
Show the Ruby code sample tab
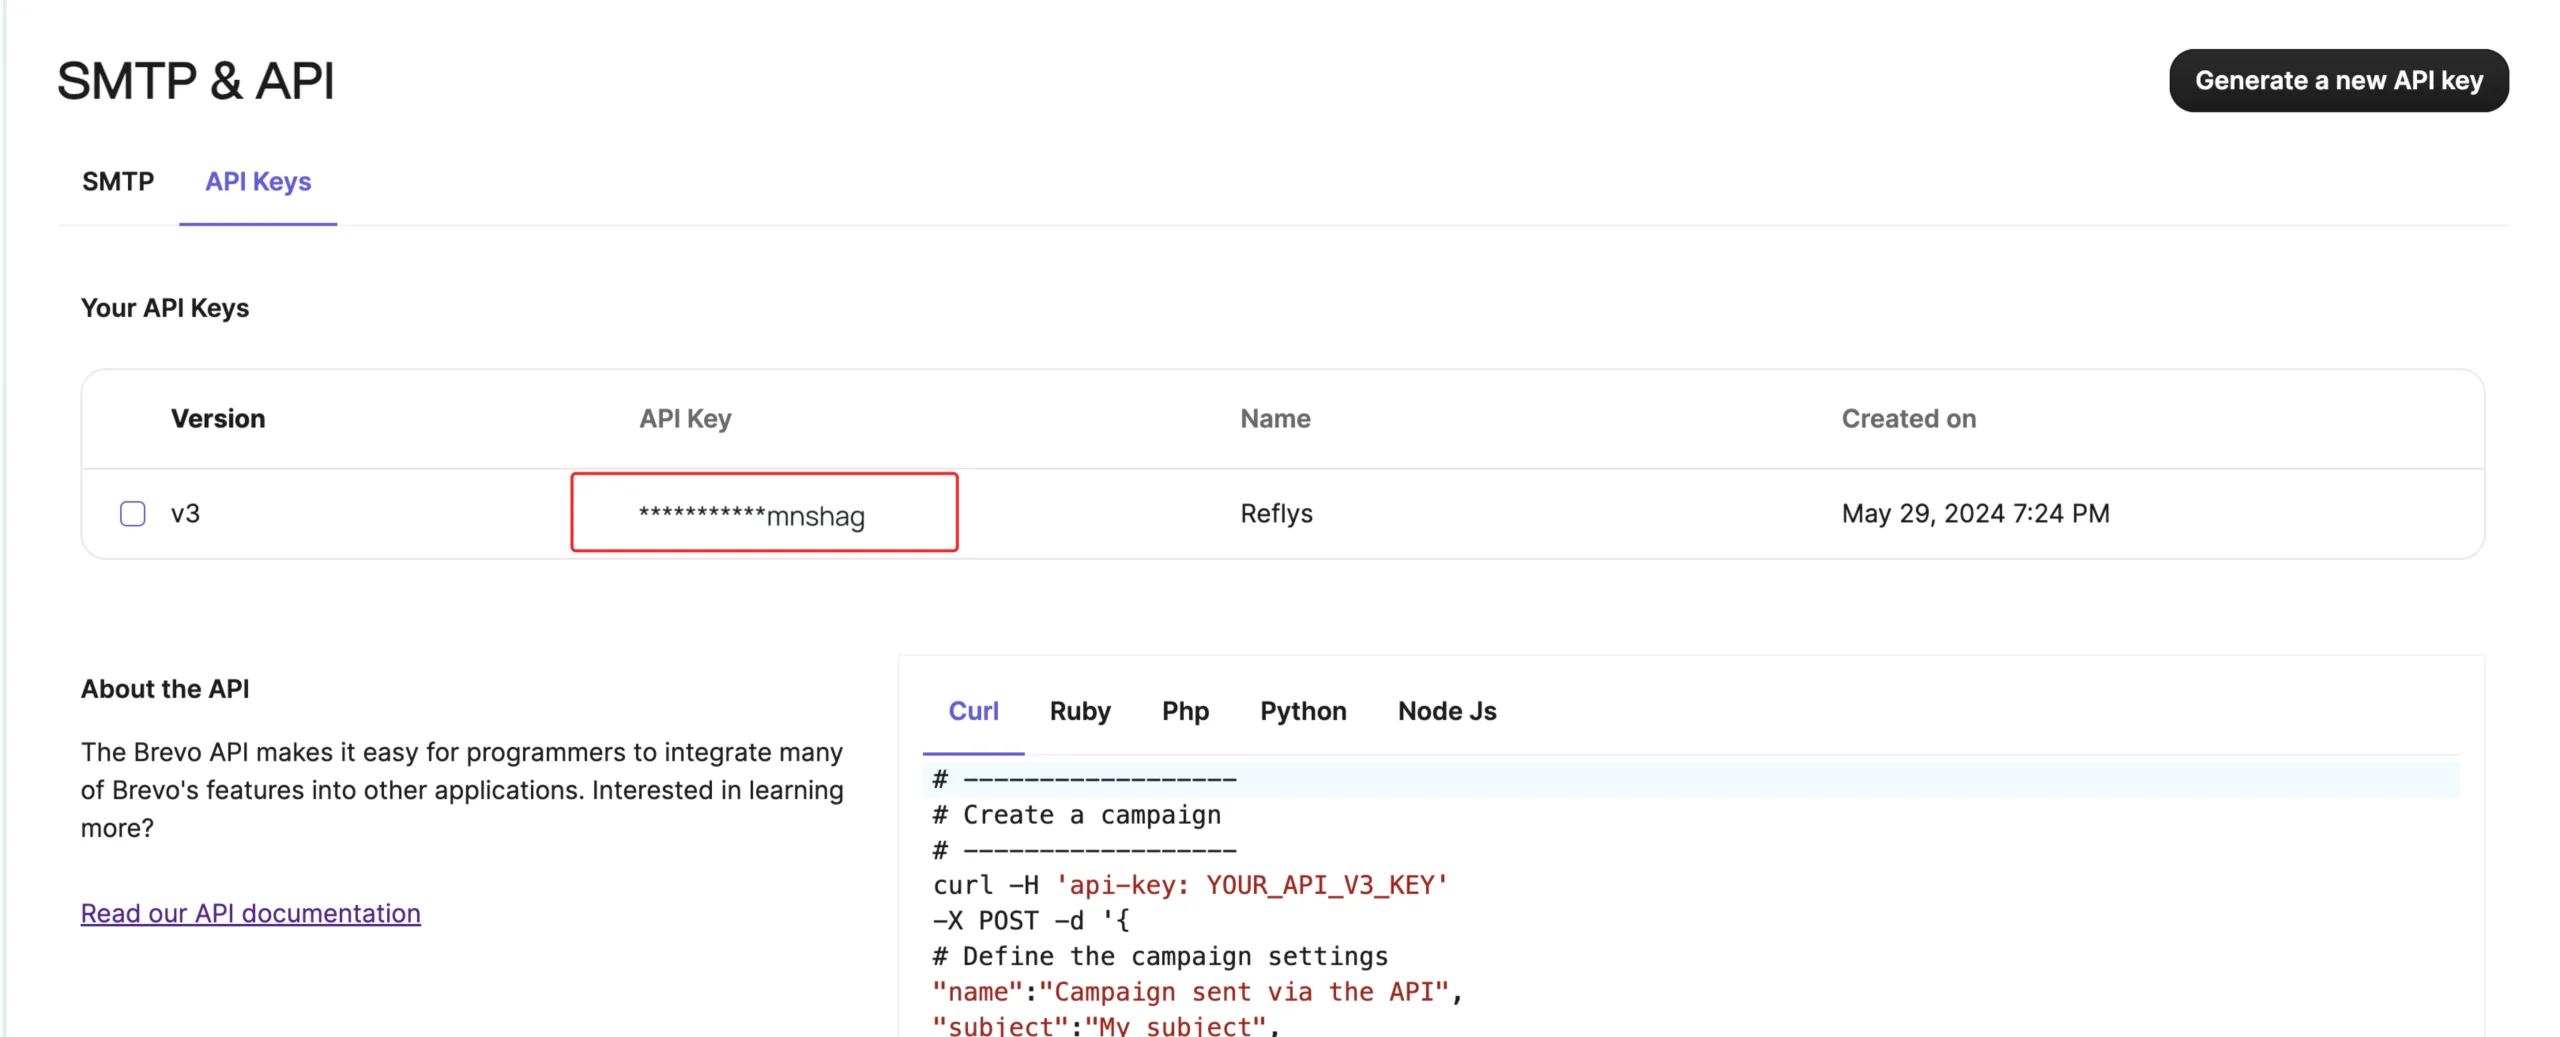[x=1080, y=711]
